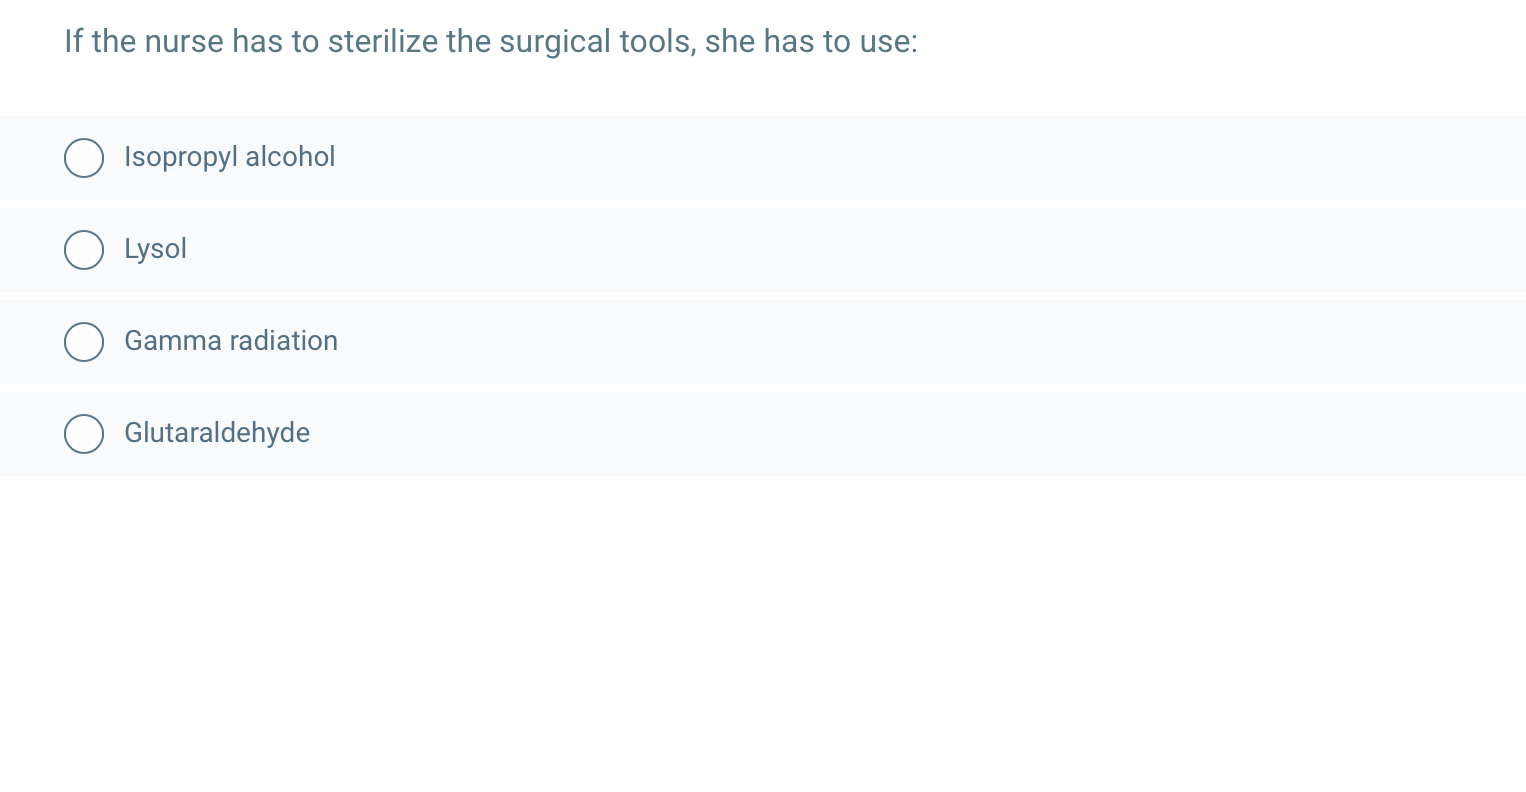This screenshot has width=1526, height=792.
Task: Select the Isopropyl alcohol radio button
Action: tap(84, 157)
